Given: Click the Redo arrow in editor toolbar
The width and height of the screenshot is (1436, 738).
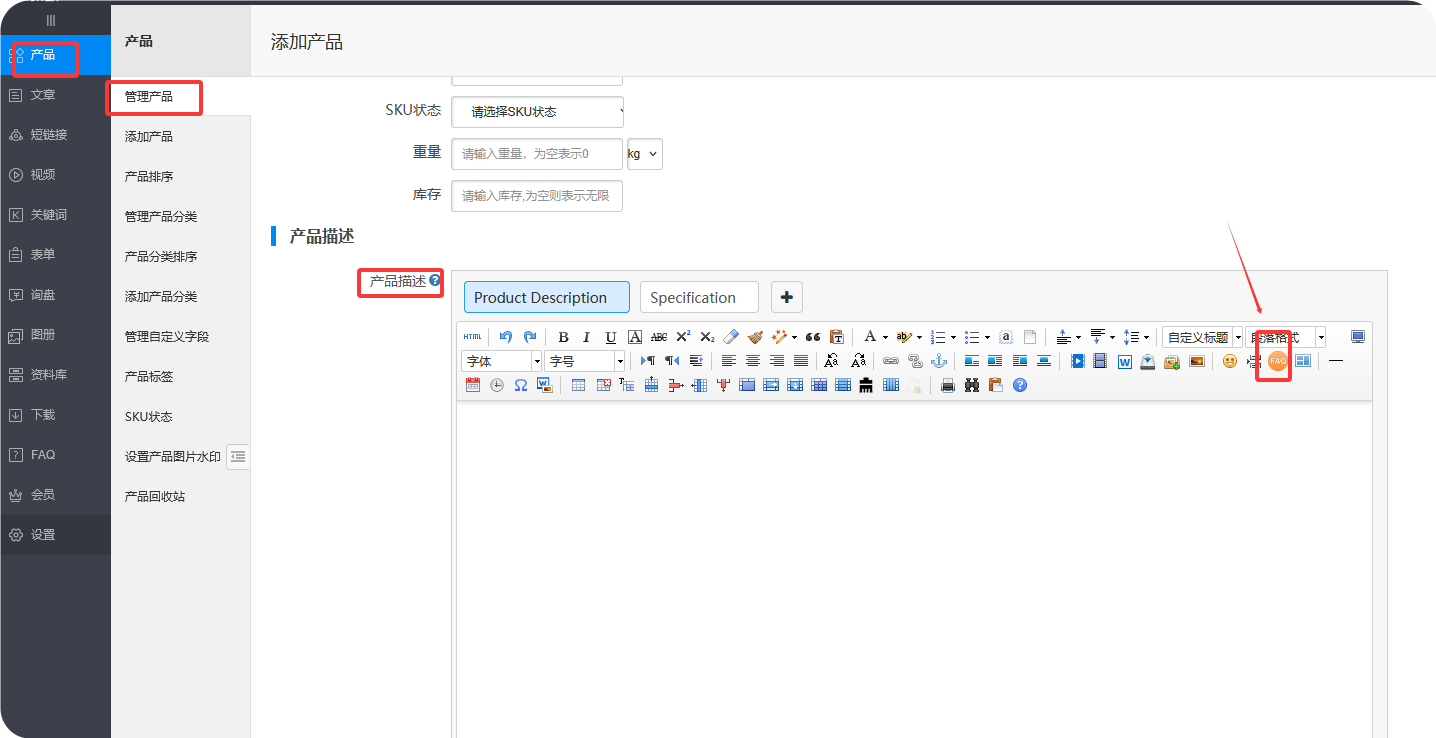Looking at the screenshot, I should click(530, 337).
